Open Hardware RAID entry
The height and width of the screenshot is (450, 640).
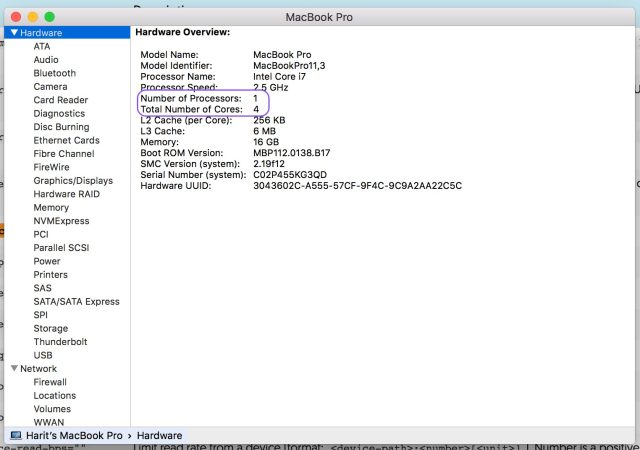67,194
